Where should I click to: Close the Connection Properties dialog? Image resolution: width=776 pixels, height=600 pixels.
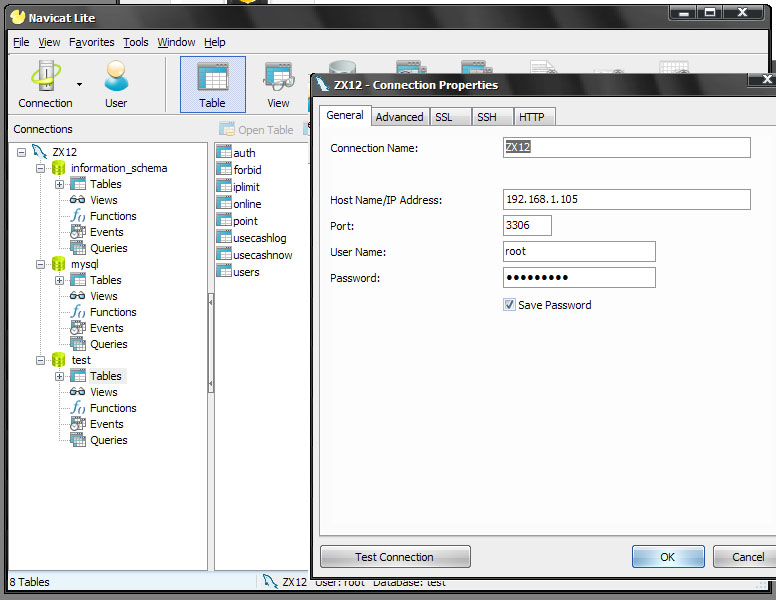tap(766, 79)
